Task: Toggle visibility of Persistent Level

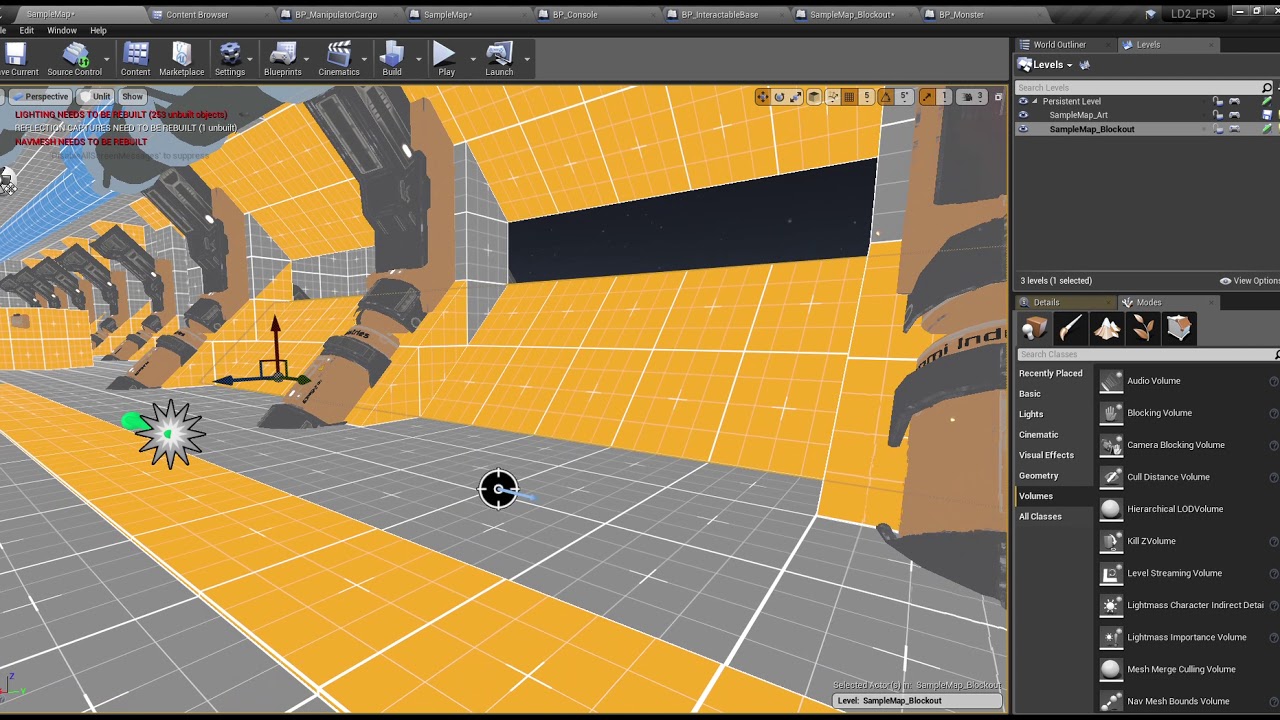Action: pos(1023,101)
